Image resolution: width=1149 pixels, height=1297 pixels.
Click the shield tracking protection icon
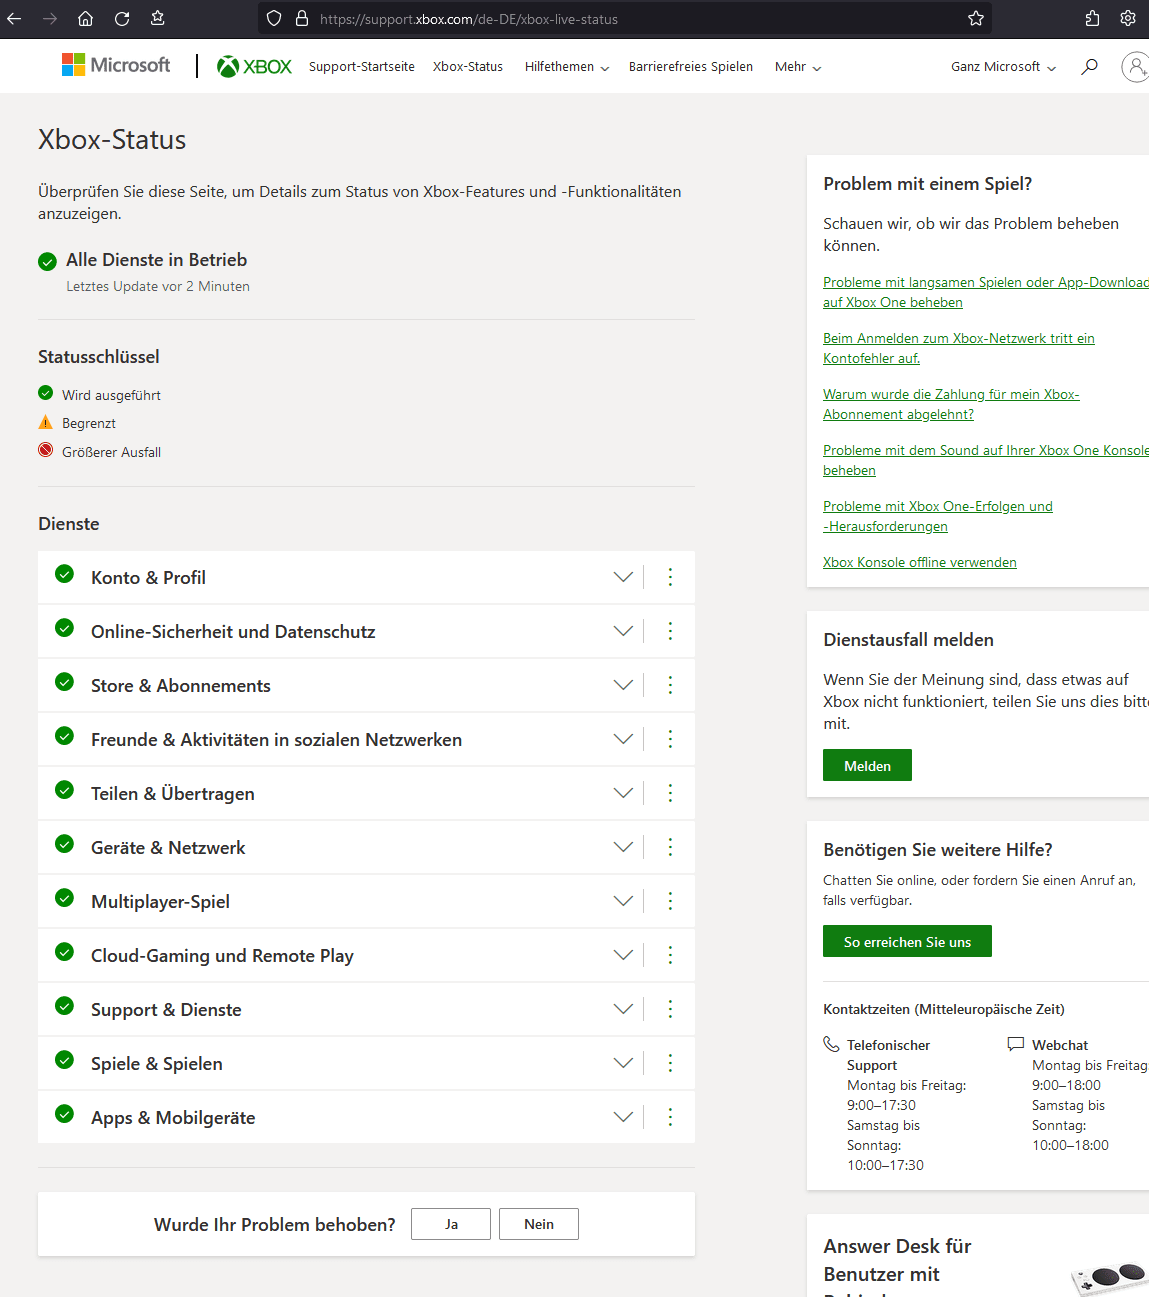[274, 18]
